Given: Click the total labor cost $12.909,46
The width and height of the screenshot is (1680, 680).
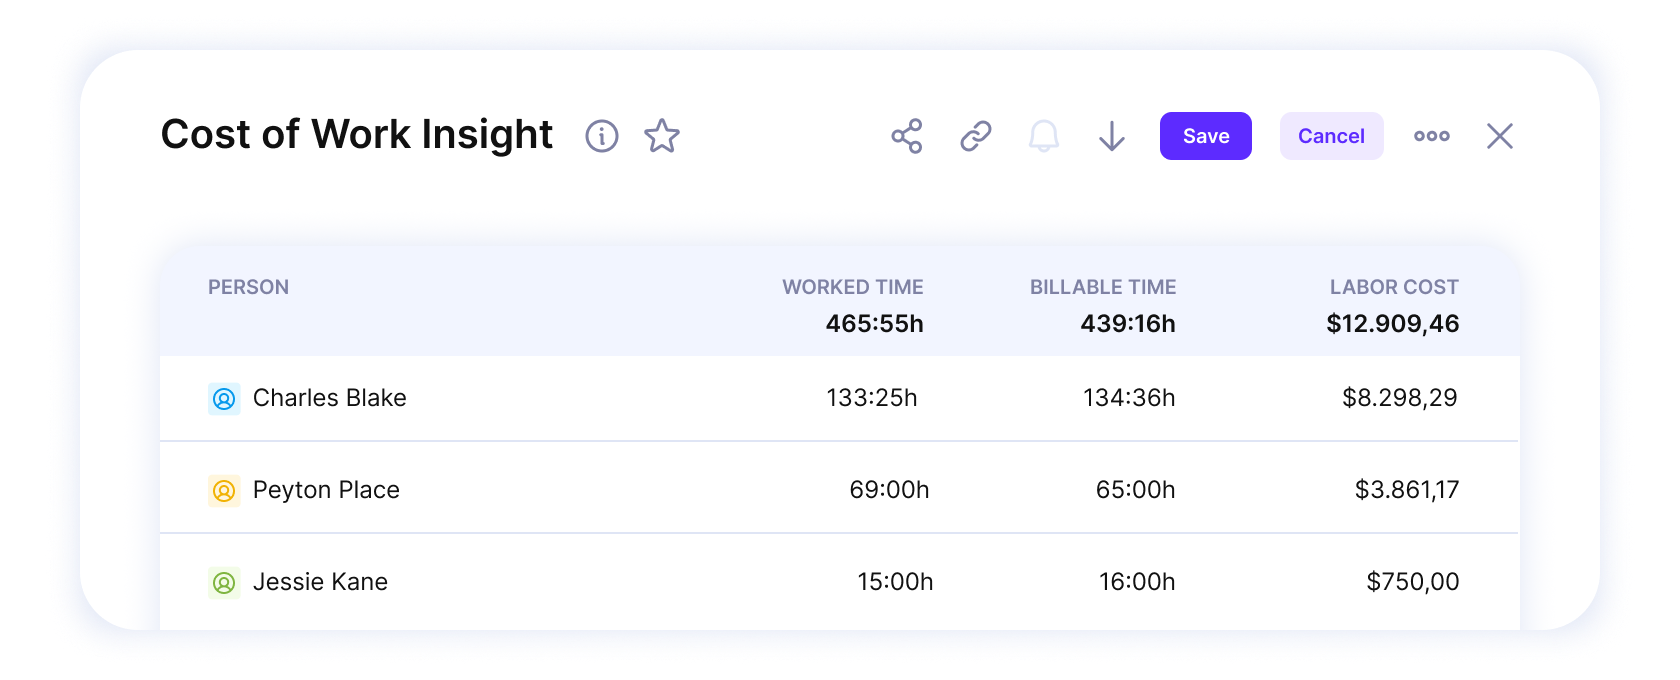Looking at the screenshot, I should click(1394, 323).
